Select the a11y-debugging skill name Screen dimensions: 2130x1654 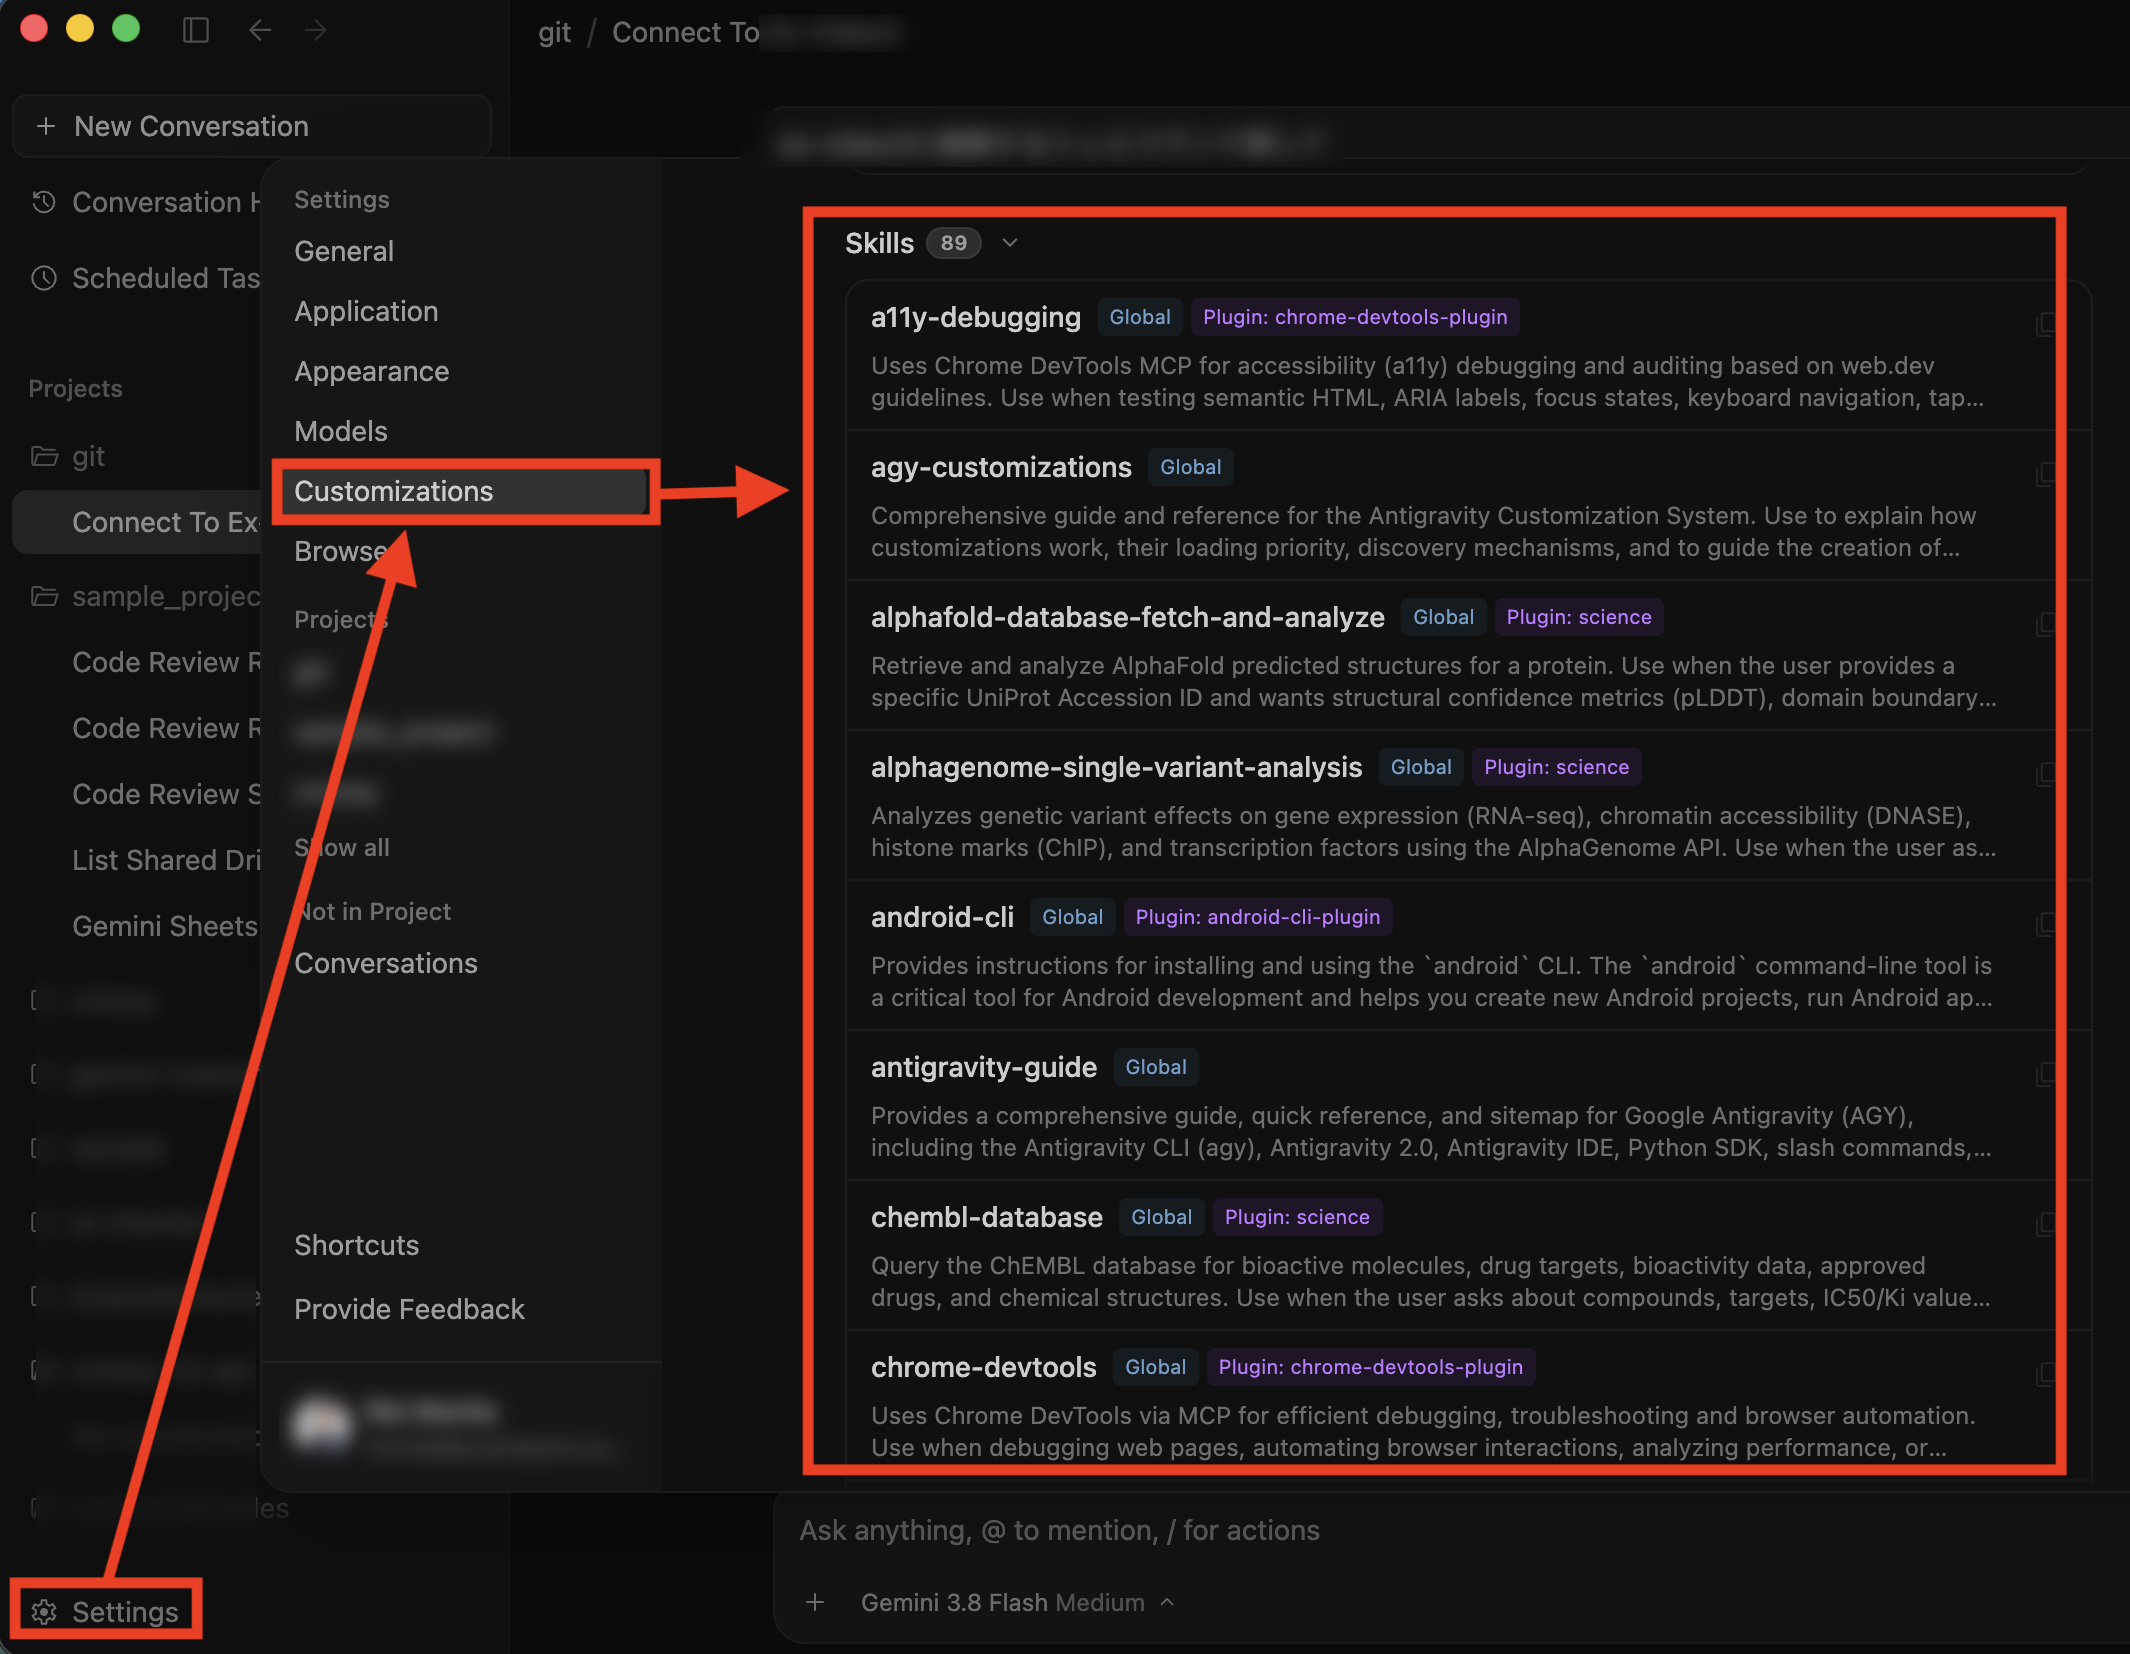[975, 317]
